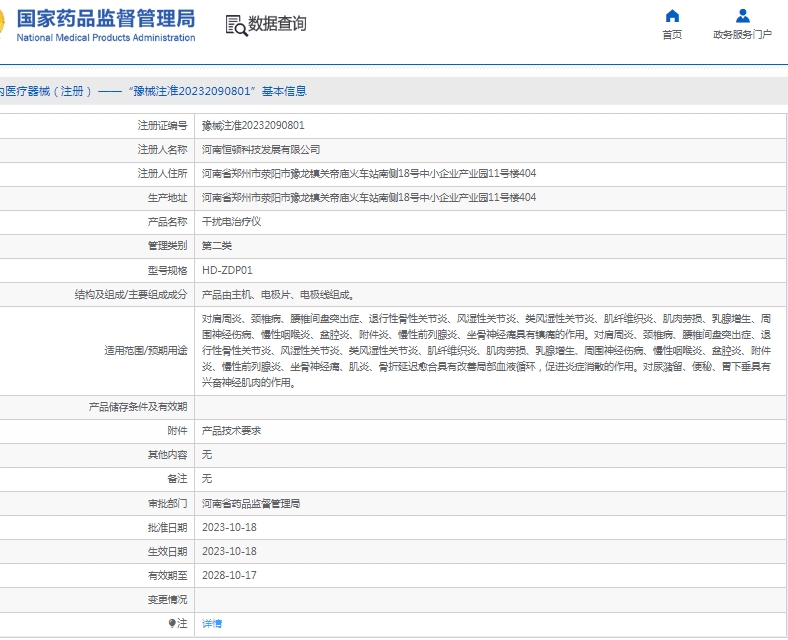Open the 政务服务门户 user icon
The width and height of the screenshot is (788, 640).
click(x=743, y=16)
